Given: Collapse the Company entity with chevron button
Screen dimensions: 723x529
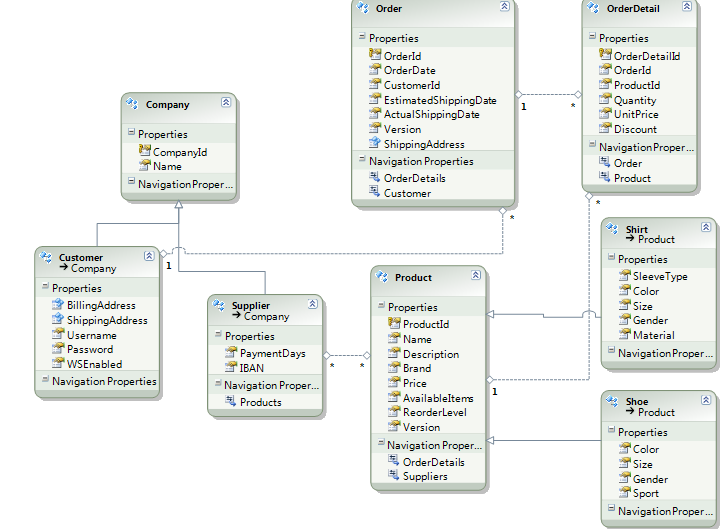Looking at the screenshot, I should 226,103.
